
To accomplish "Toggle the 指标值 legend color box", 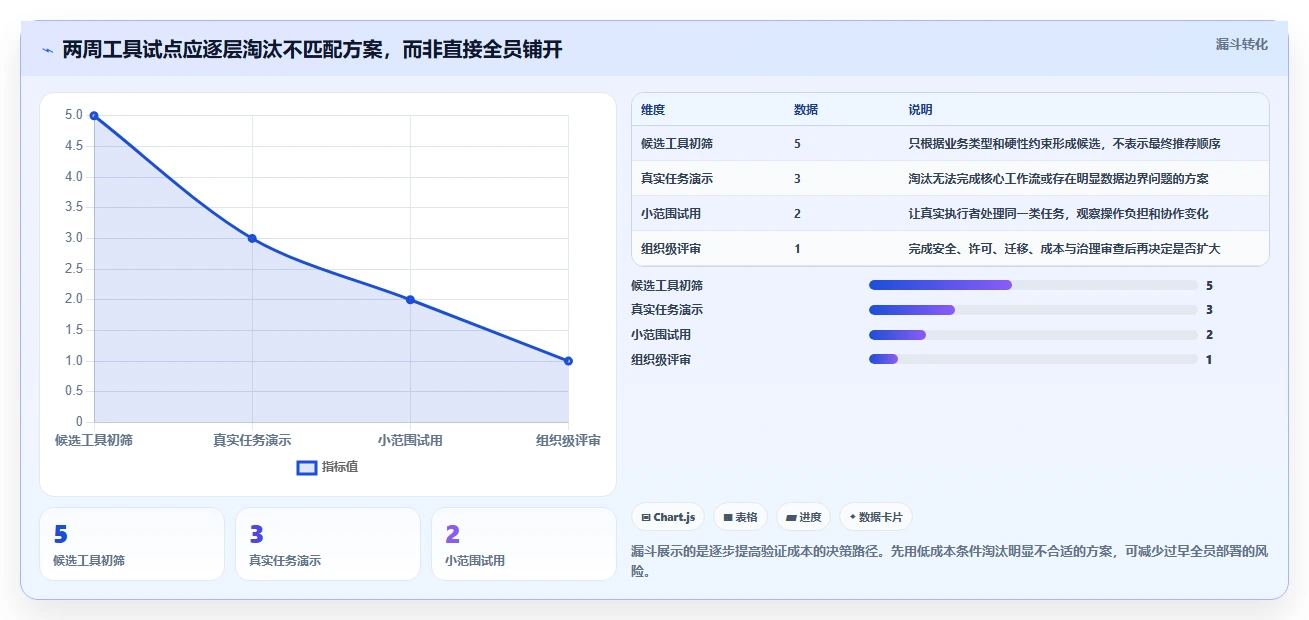I will (307, 467).
